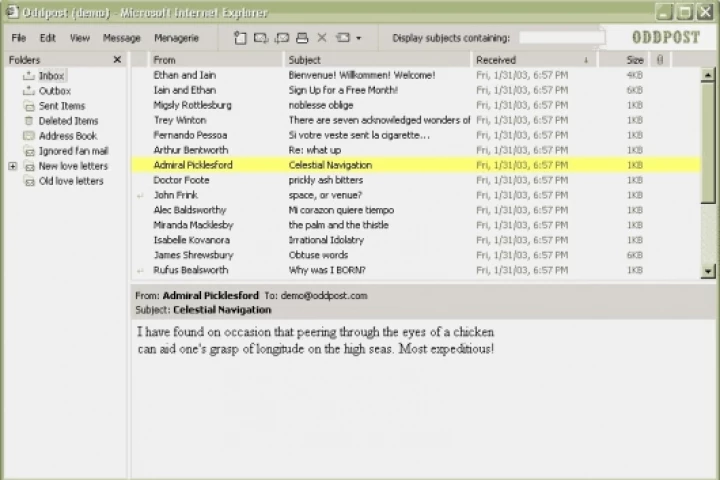Toggle the sort arrow in the Received header
The image size is (720, 480).
(585, 60)
